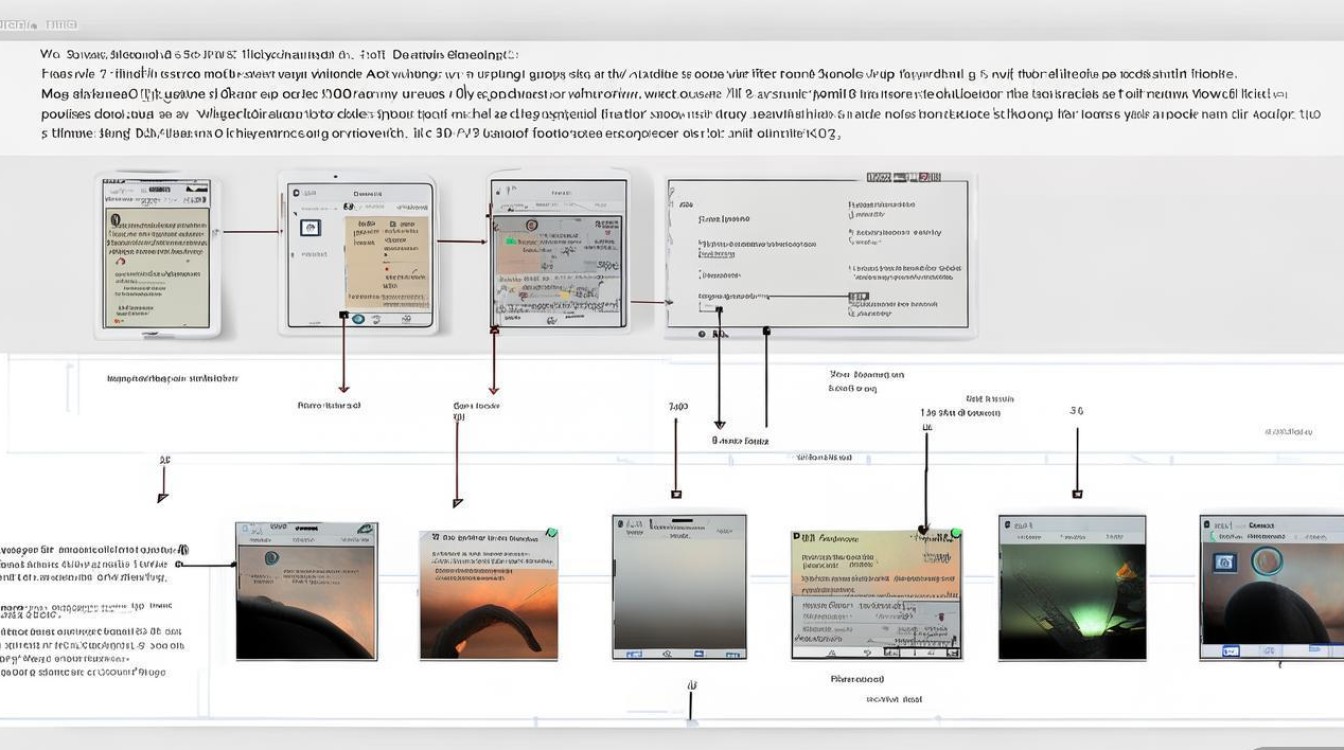
Task: Click the dark circle icon atop the first phone's text
Action: tap(115, 220)
